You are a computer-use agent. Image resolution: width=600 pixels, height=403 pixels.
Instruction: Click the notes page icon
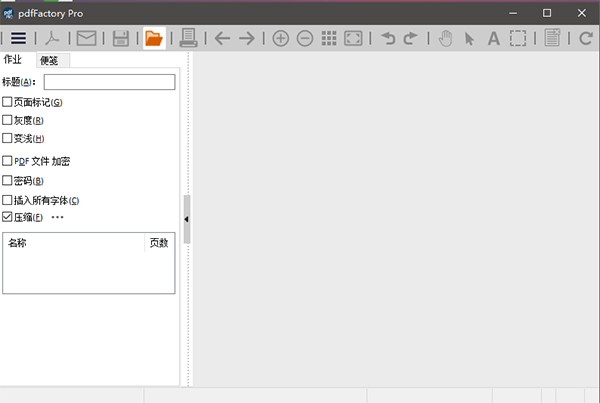click(x=552, y=38)
